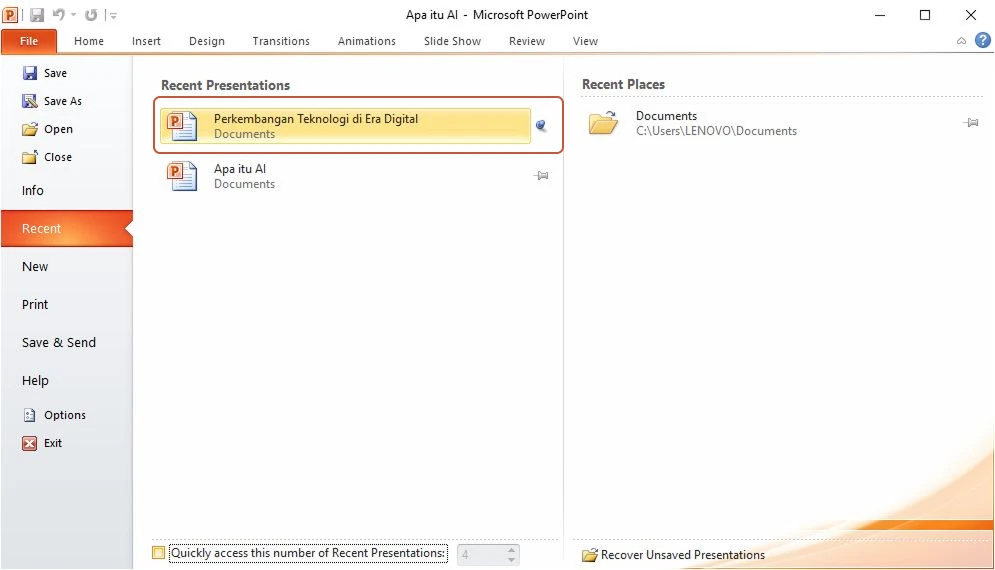Open the Undo history dropdown arrow
The height and width of the screenshot is (570, 995).
click(x=74, y=15)
